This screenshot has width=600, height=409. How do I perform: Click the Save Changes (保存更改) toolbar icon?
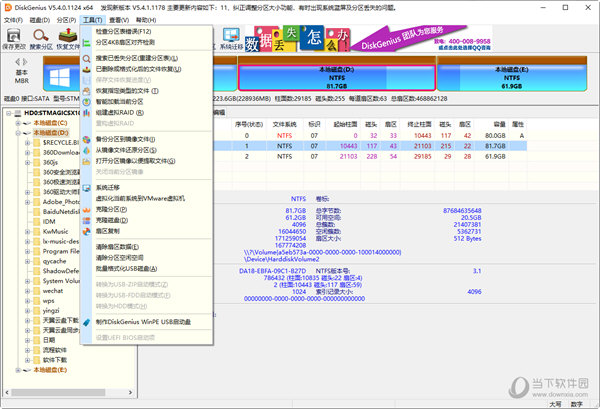pos(14,39)
